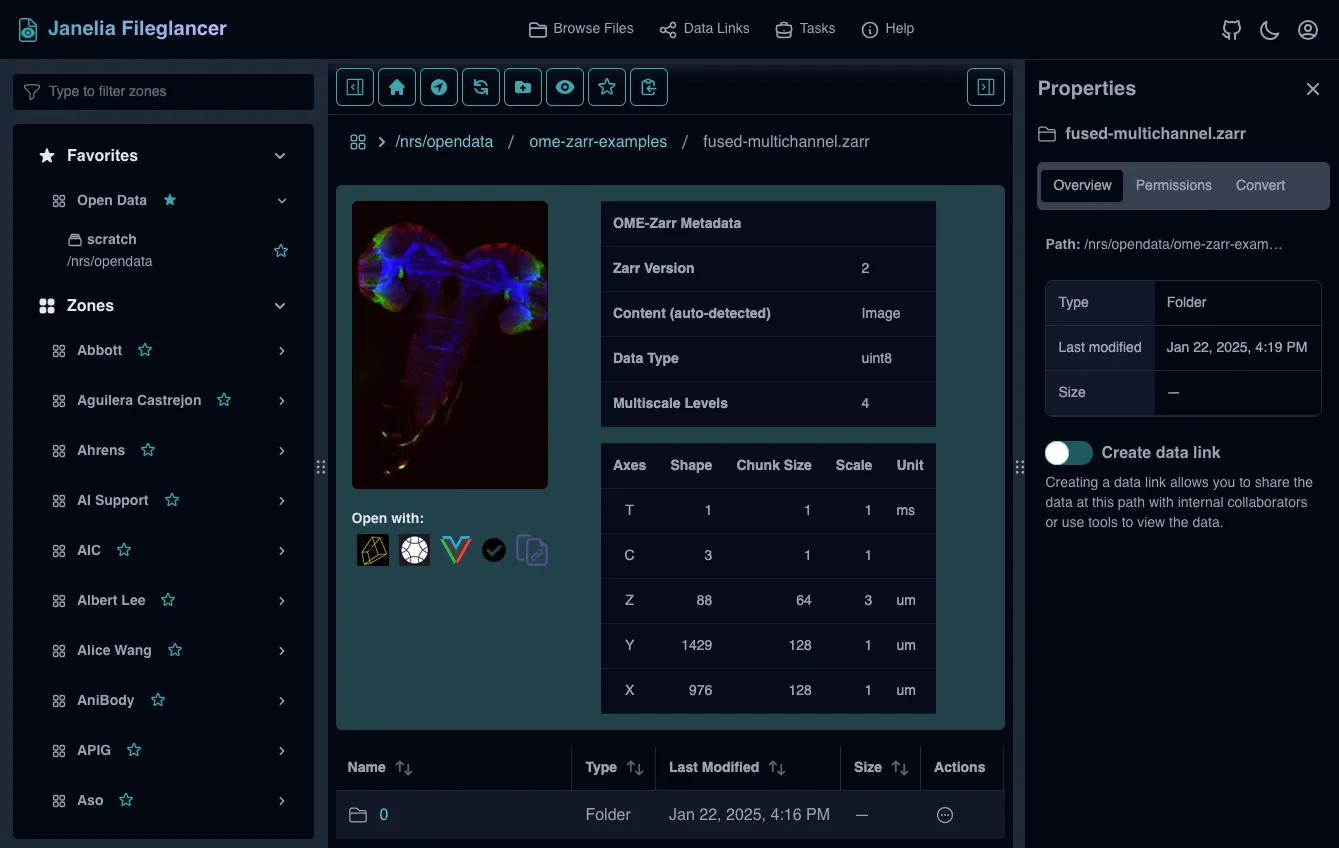Go to ome-zarr-examples in the breadcrumb
The height and width of the screenshot is (848, 1339).
[598, 142]
